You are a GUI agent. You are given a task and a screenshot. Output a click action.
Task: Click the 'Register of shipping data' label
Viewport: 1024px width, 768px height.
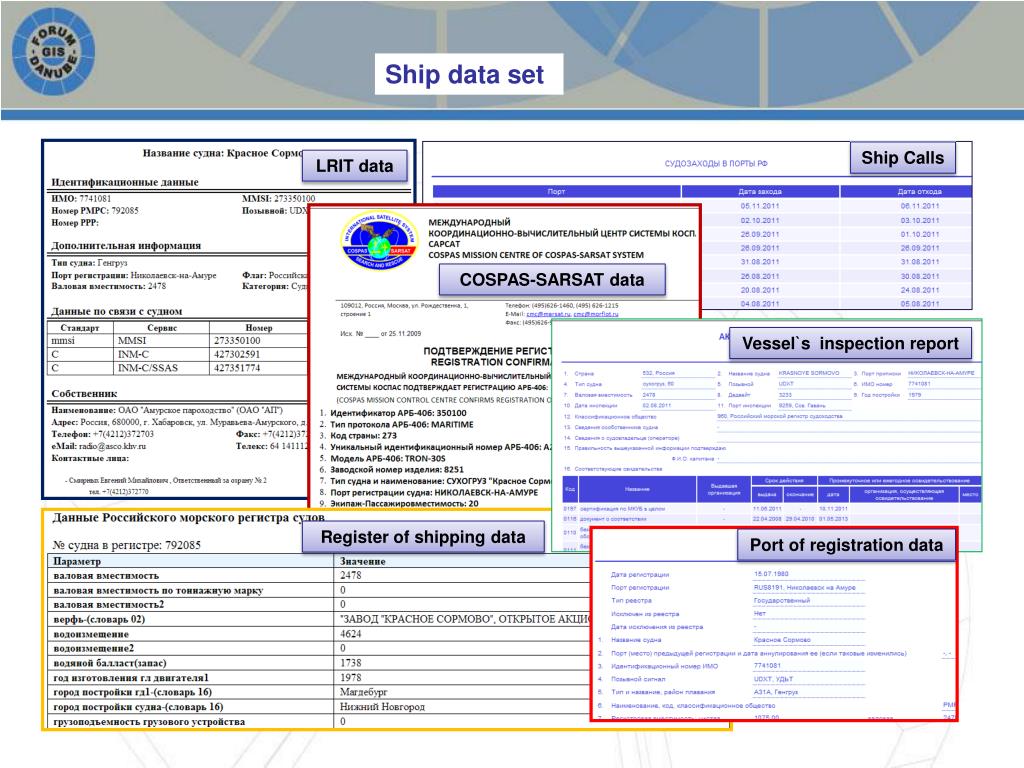coord(423,537)
